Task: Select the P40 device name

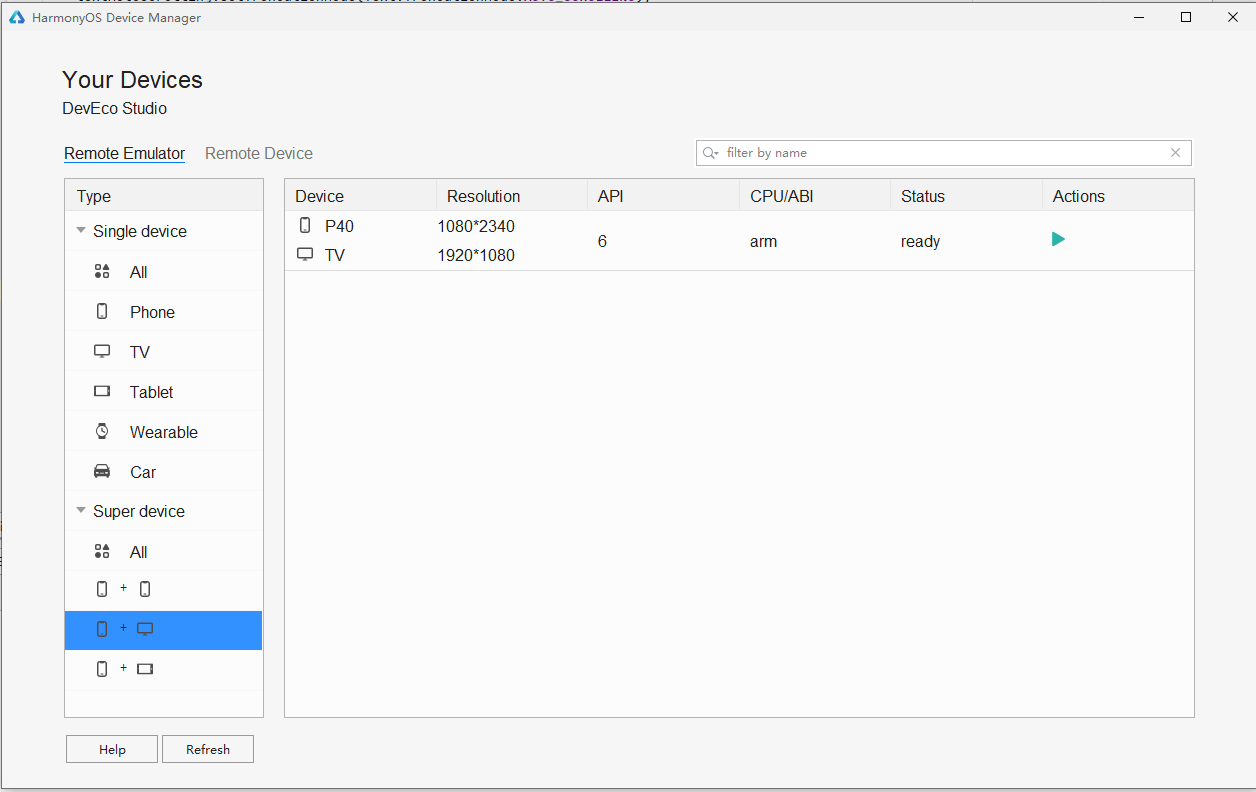Action: pos(339,226)
